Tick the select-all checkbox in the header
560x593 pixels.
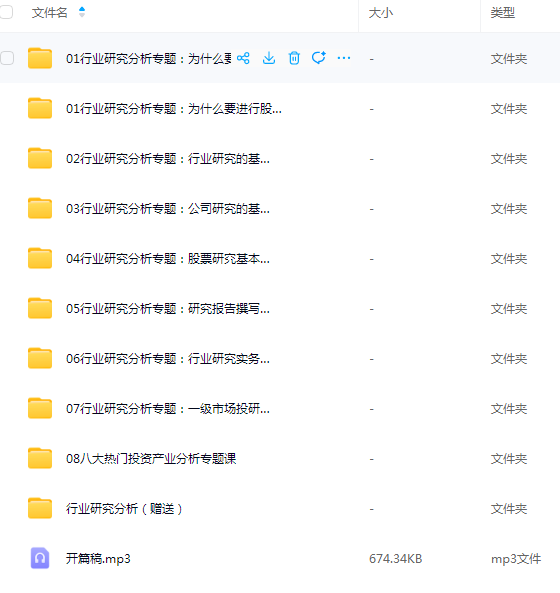[x=6, y=12]
